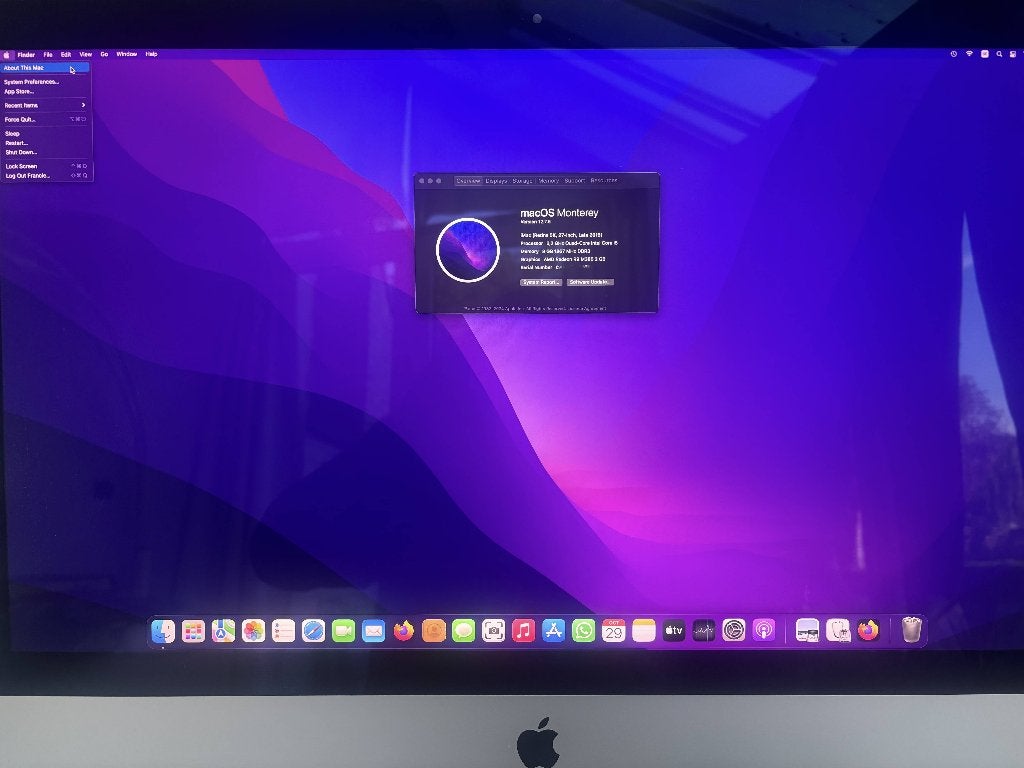Open the Finder menu in menu bar

pos(26,55)
